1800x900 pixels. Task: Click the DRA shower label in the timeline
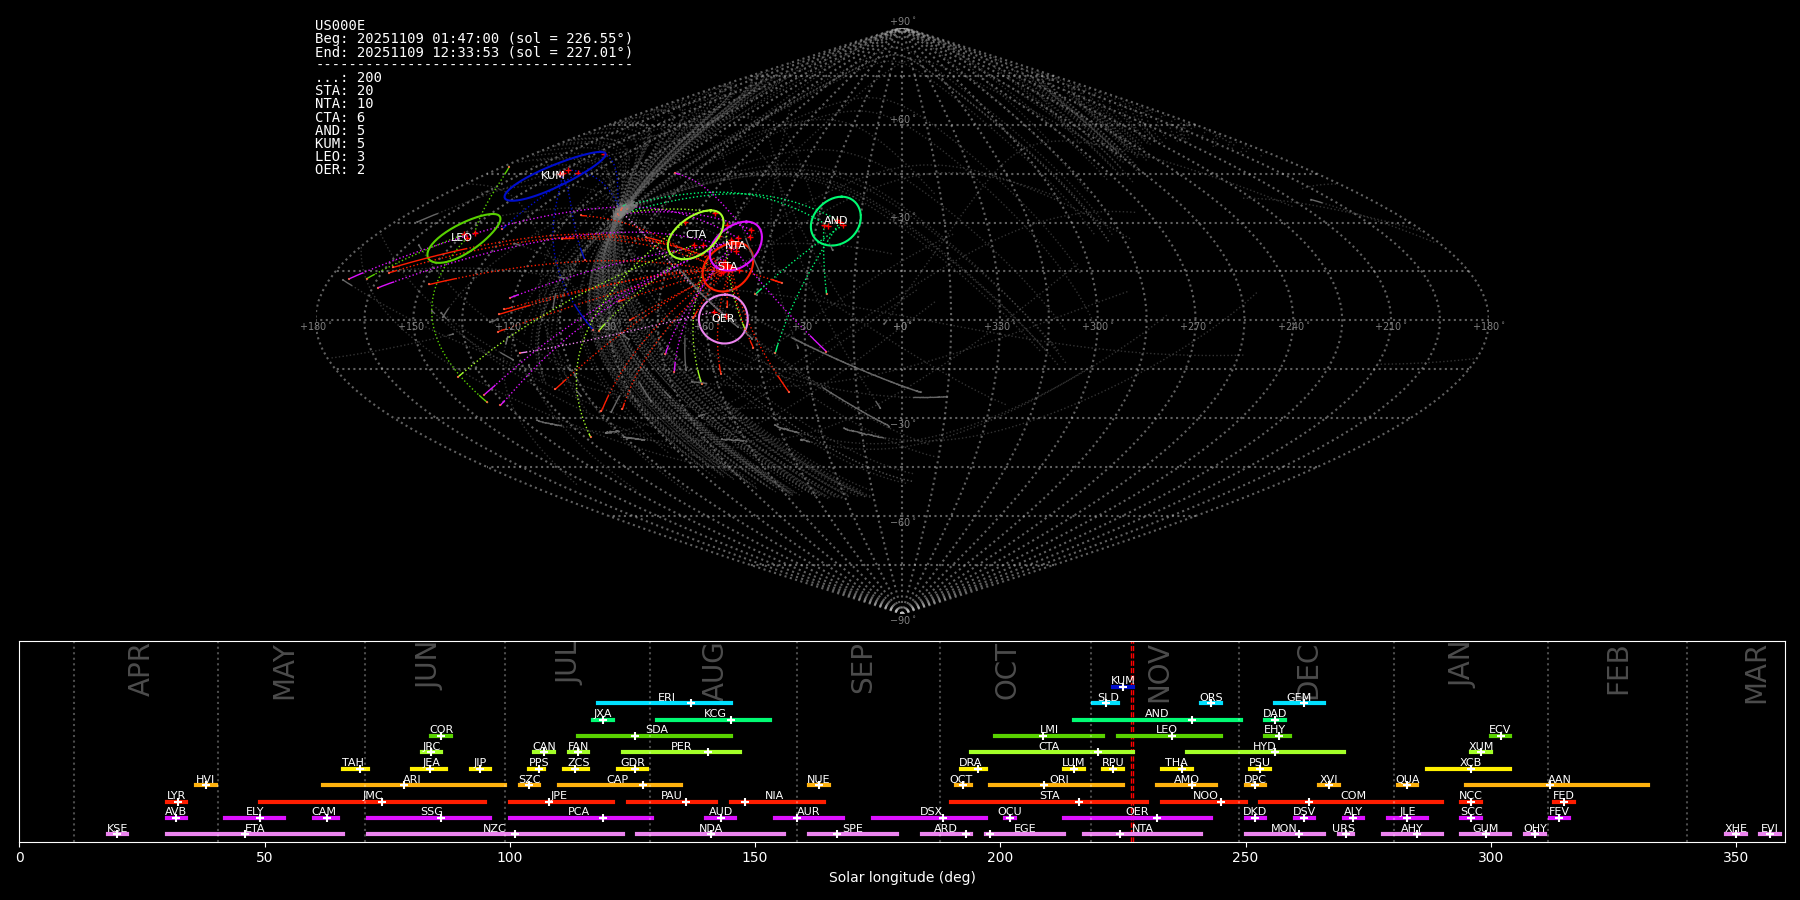point(970,763)
